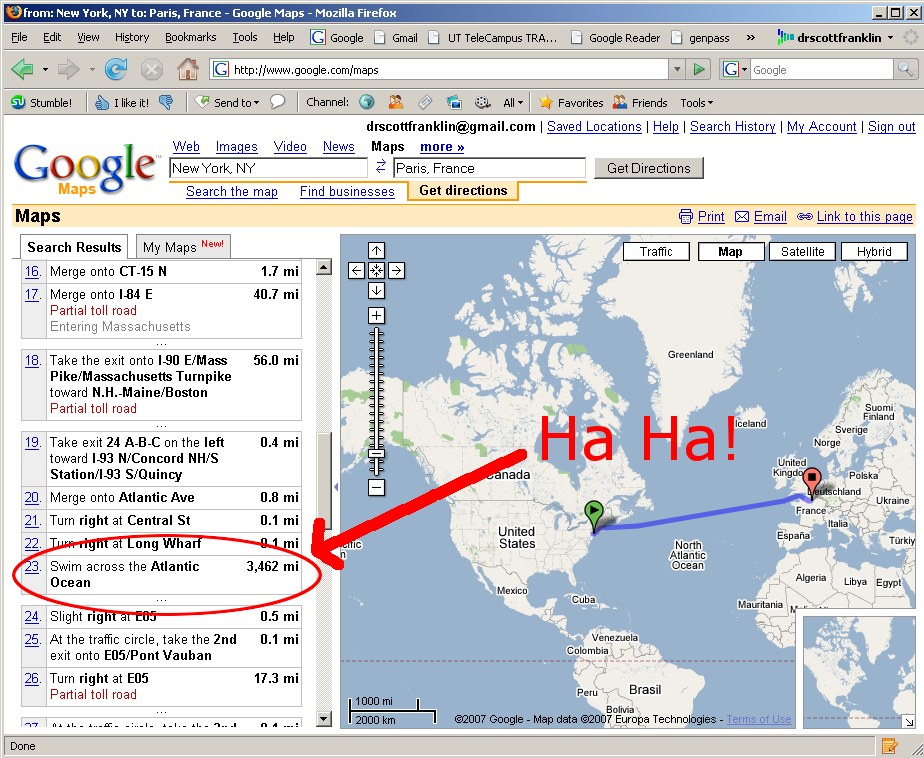
Task: Click the map zoom in plus button
Action: tap(376, 315)
